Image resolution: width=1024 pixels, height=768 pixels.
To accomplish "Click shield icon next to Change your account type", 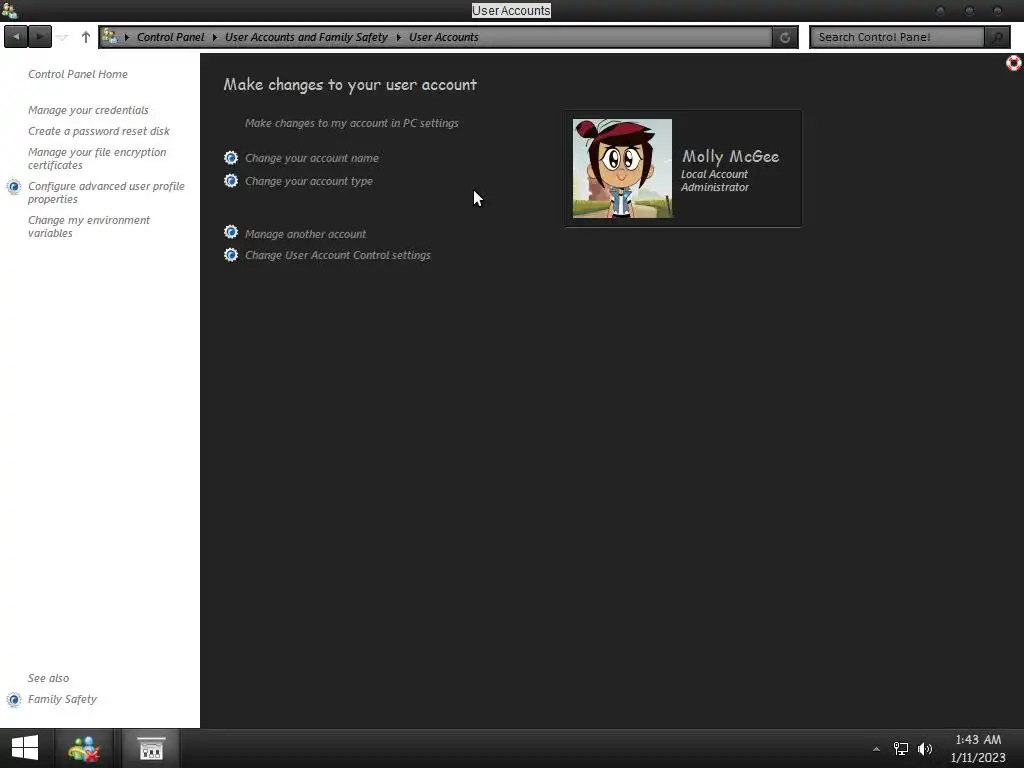I will tap(231, 180).
